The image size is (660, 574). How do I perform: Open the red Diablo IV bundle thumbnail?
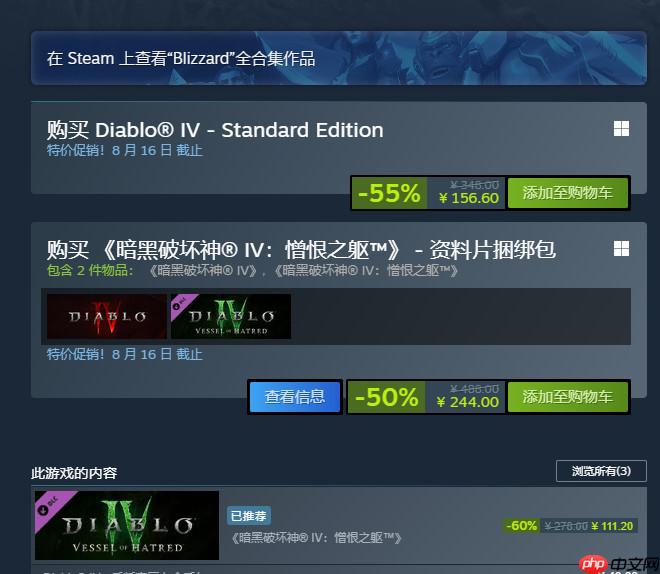pos(106,316)
